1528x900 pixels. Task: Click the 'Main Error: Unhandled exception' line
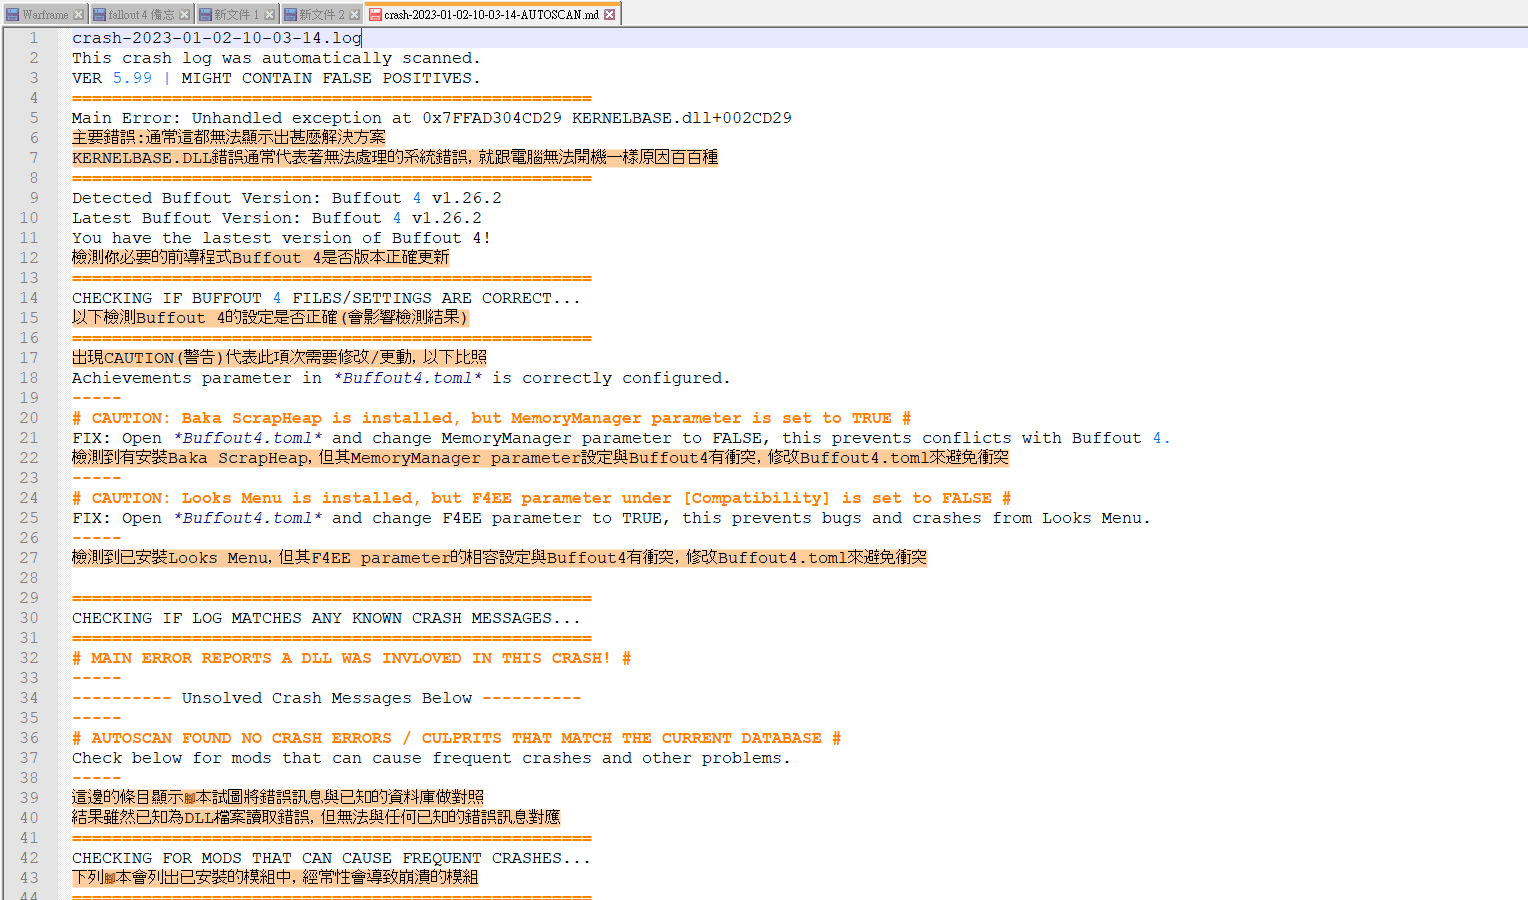432,118
